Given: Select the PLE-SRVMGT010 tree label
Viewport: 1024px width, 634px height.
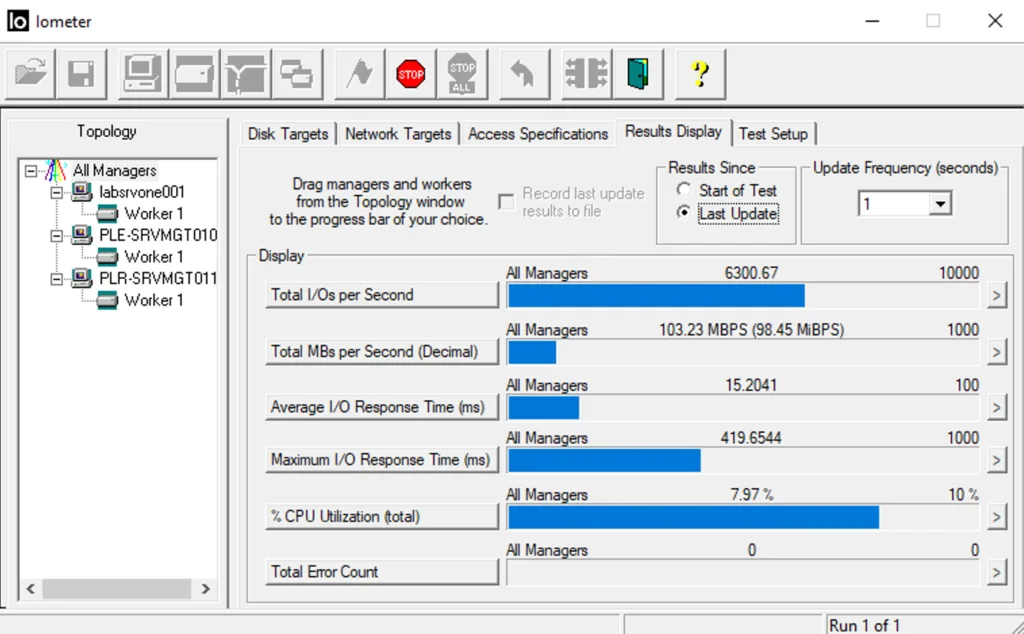Looking at the screenshot, I should tap(158, 235).
